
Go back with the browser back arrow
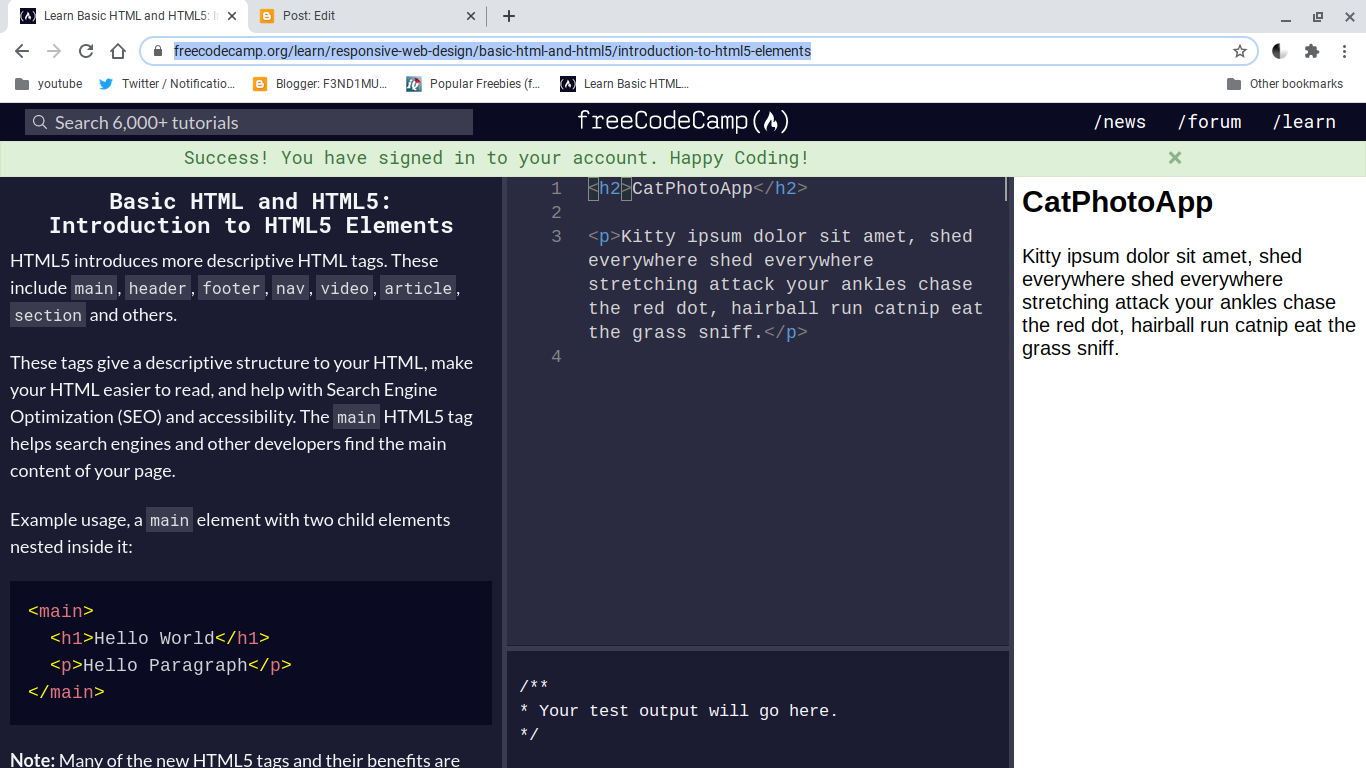[x=22, y=51]
